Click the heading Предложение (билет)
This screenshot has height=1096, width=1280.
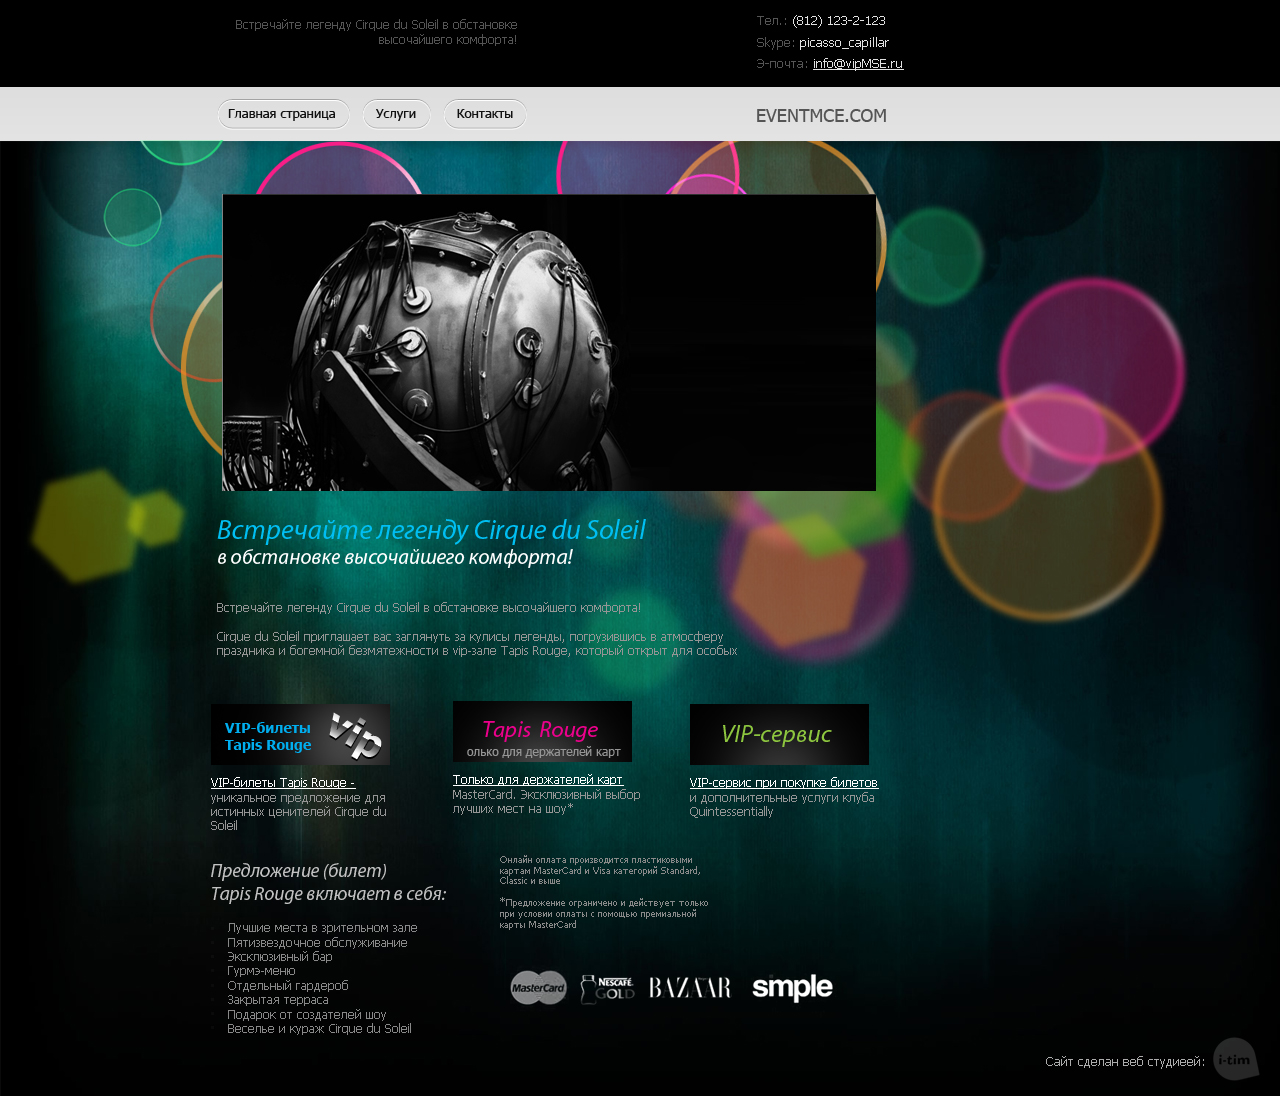tap(299, 871)
